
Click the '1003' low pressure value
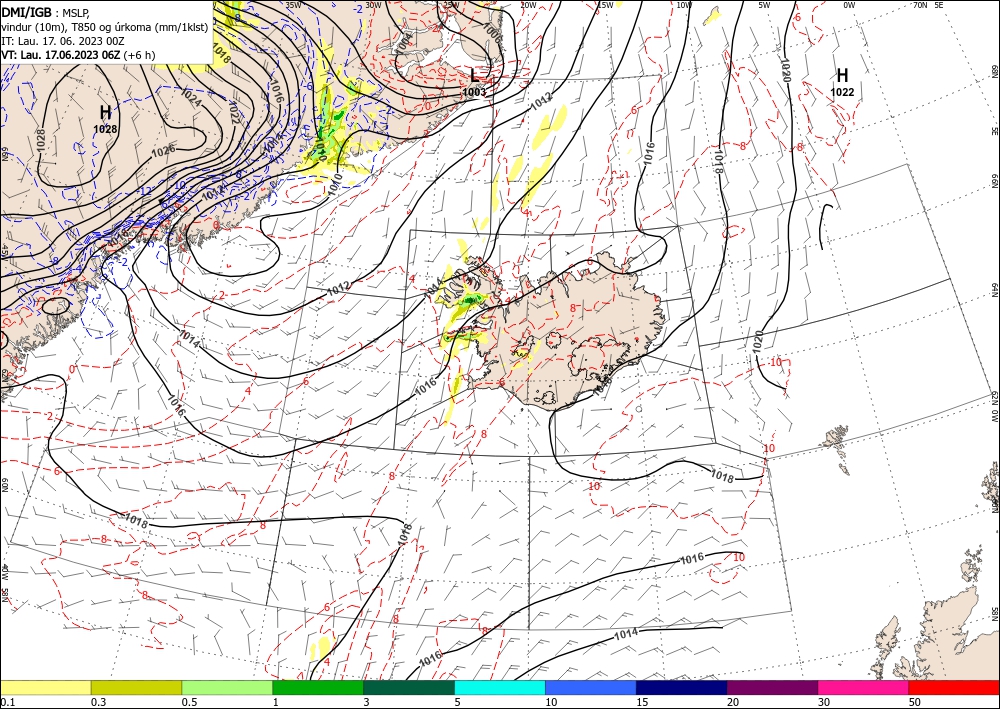point(474,92)
